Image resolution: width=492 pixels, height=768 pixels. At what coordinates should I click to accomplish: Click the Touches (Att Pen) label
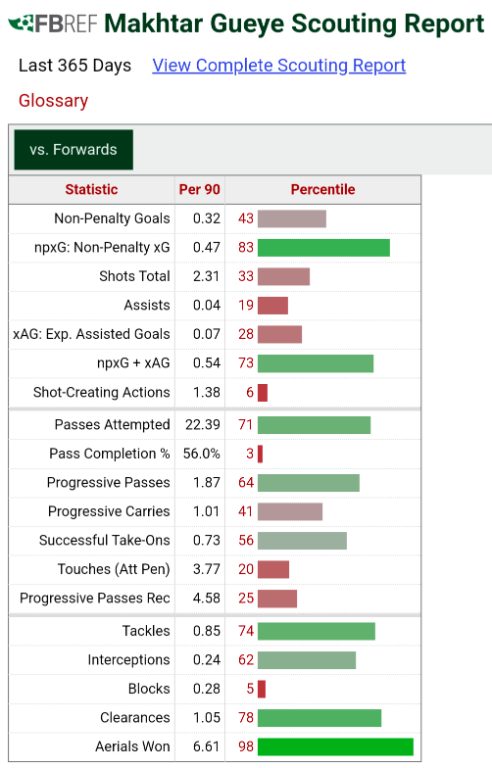(114, 569)
